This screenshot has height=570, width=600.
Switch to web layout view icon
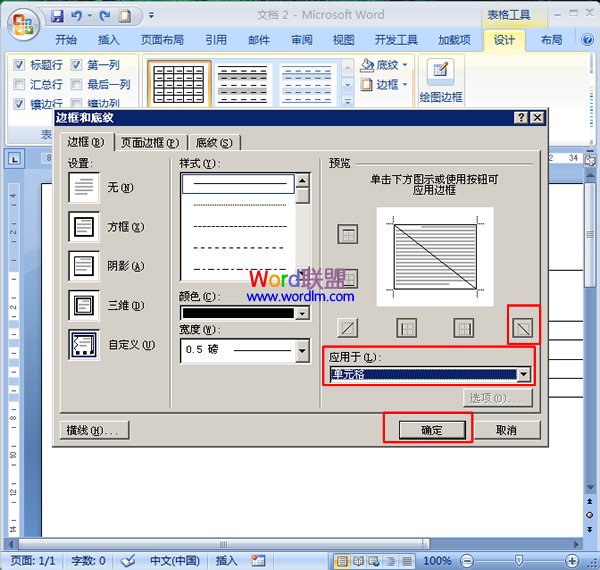(374, 561)
